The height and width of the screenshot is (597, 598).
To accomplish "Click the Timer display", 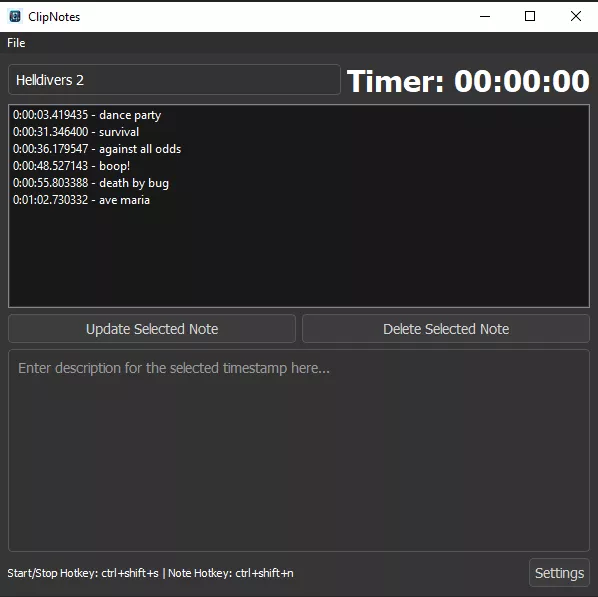I will pyautogui.click(x=468, y=81).
